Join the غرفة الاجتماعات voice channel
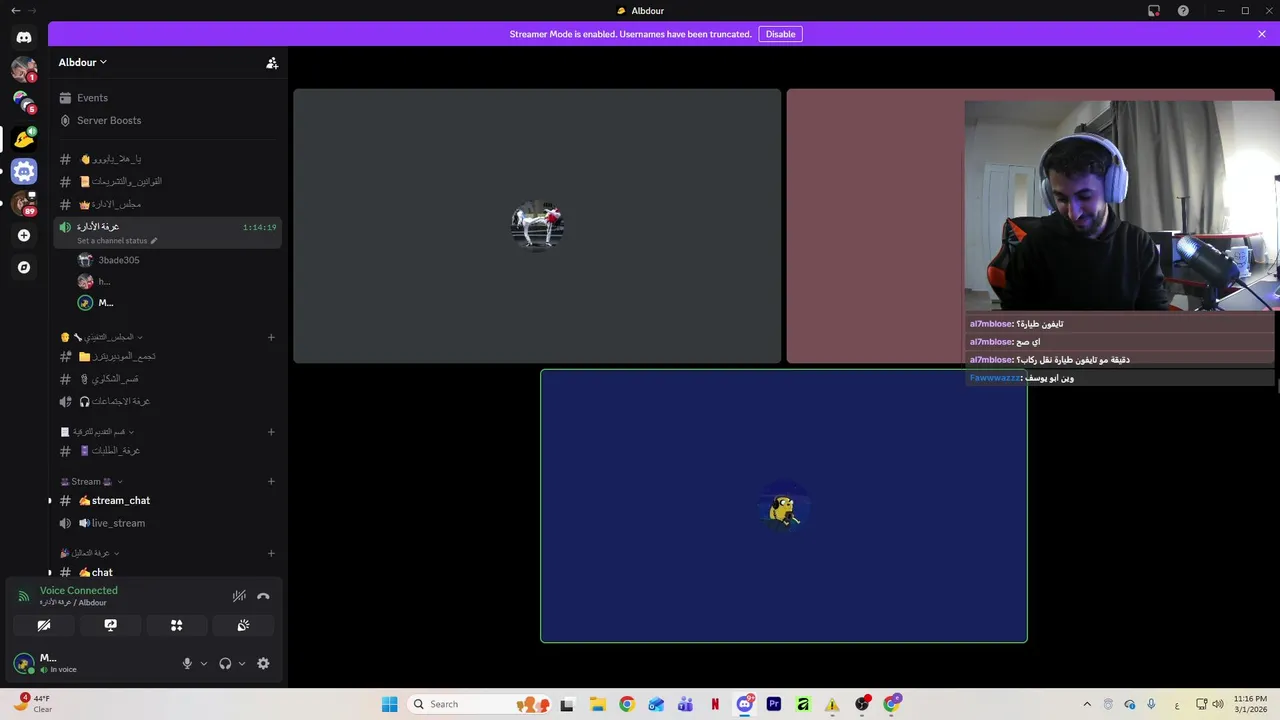Image resolution: width=1280 pixels, height=720 pixels. (168, 401)
